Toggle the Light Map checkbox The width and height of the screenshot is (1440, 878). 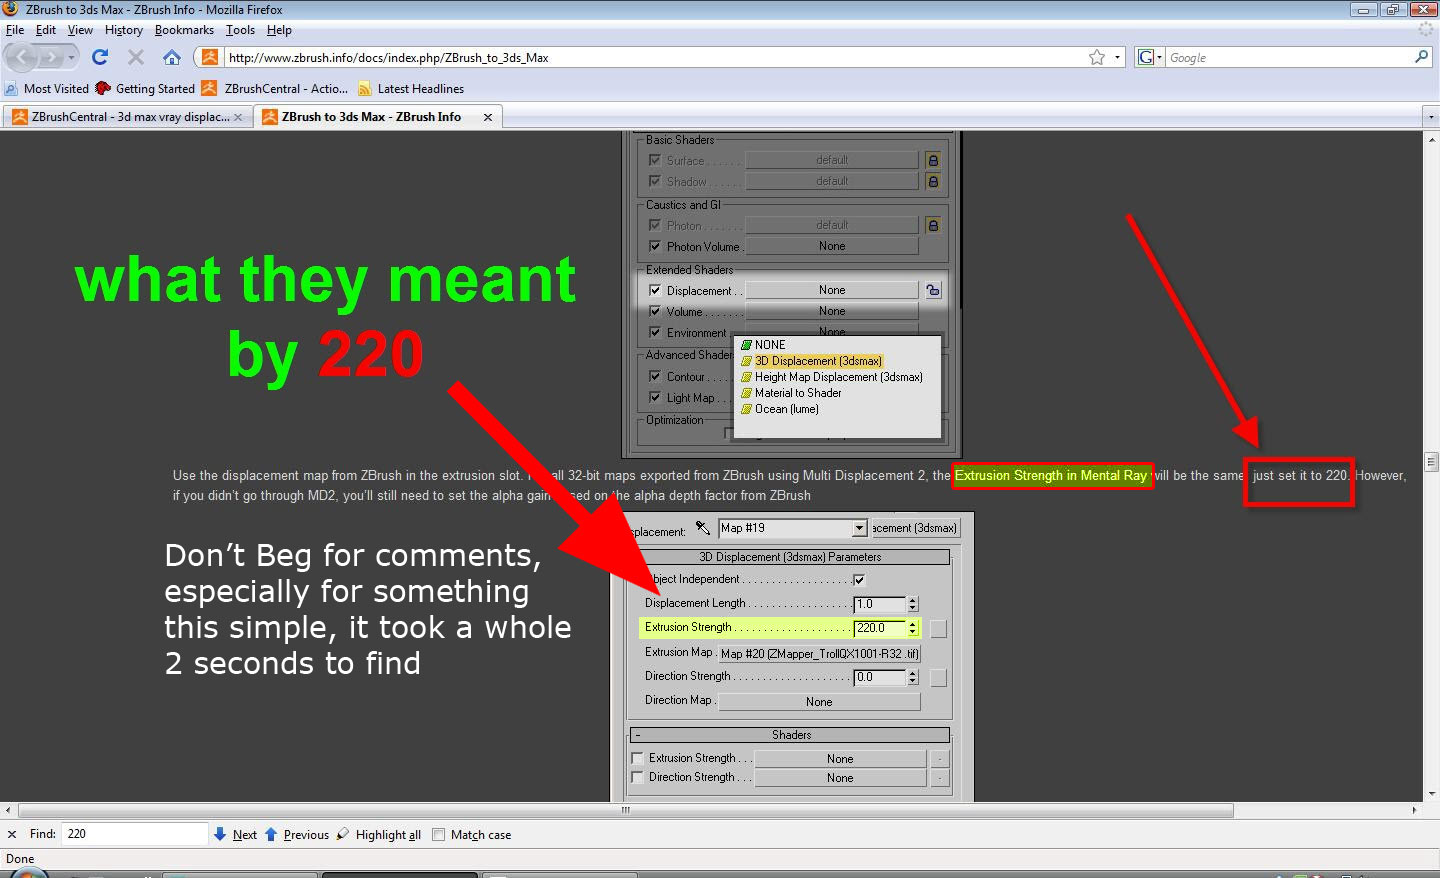655,397
